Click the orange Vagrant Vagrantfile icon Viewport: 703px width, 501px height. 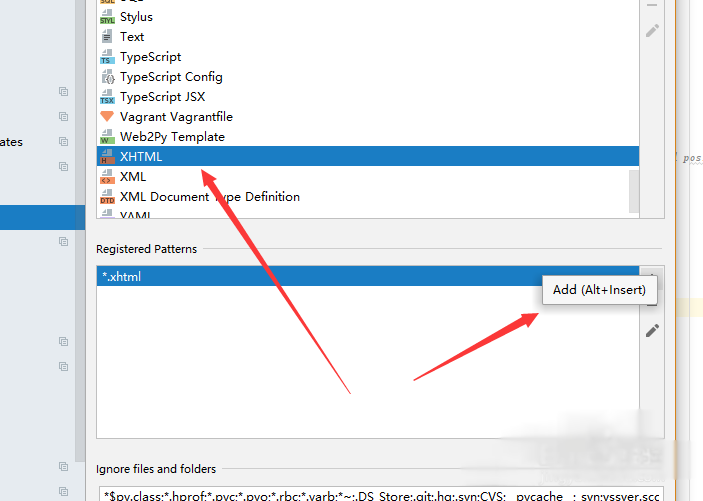tap(107, 117)
